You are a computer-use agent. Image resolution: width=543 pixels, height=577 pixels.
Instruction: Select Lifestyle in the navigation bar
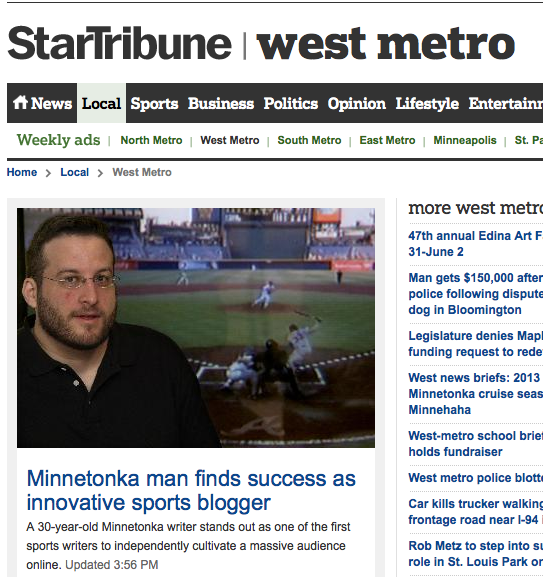point(427,104)
